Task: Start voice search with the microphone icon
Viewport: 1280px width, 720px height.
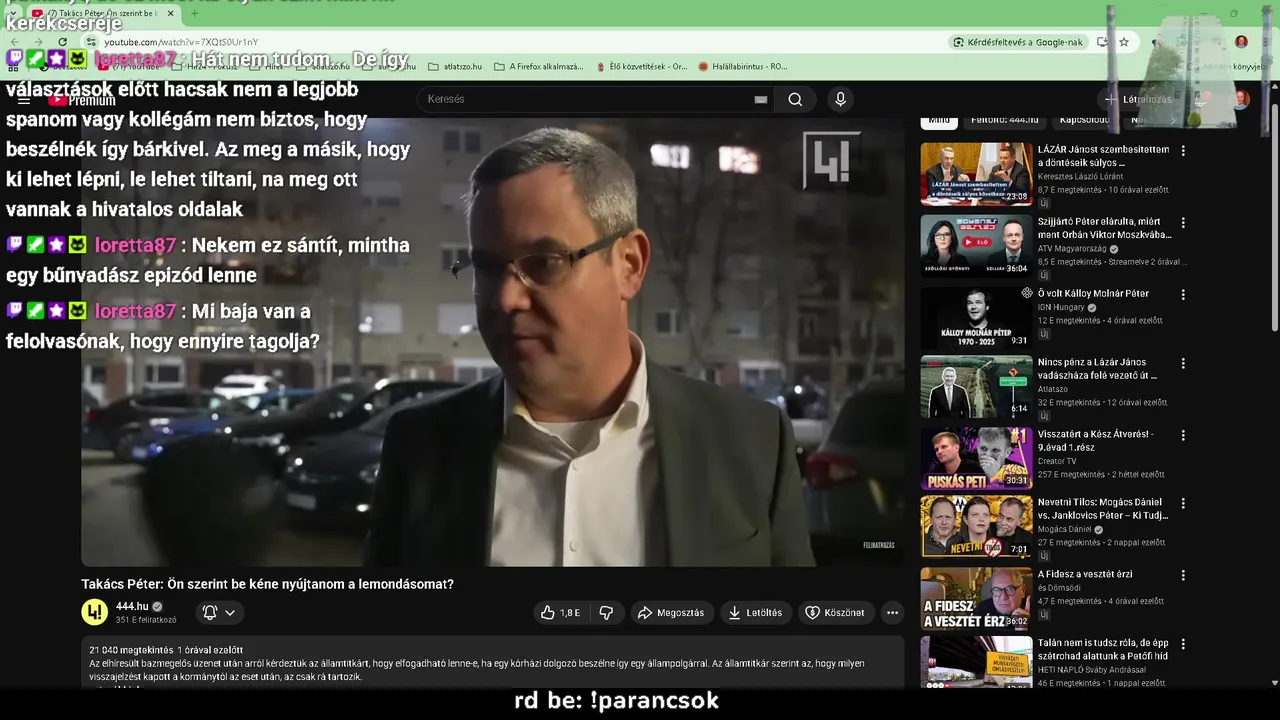Action: pos(840,99)
